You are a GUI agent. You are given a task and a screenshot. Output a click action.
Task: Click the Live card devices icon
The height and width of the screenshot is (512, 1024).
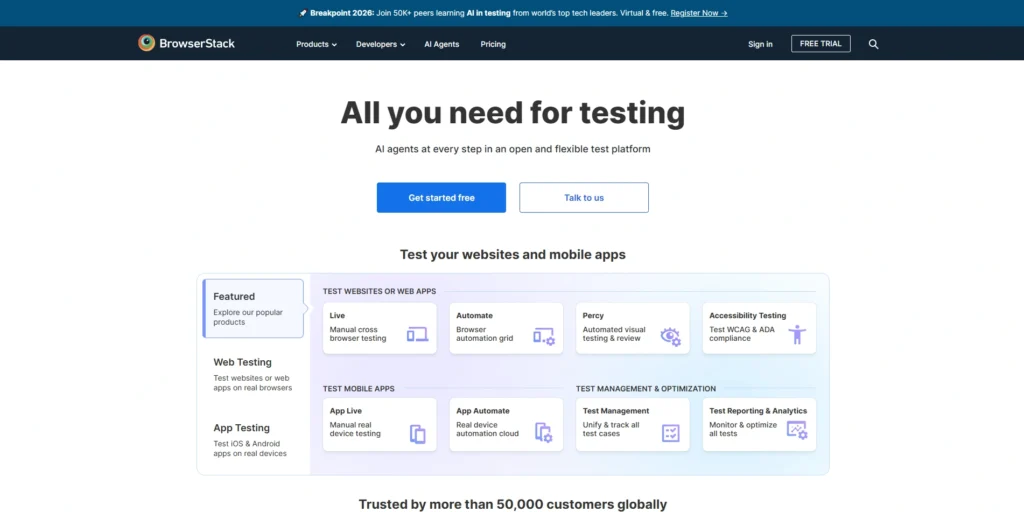[x=417, y=334]
